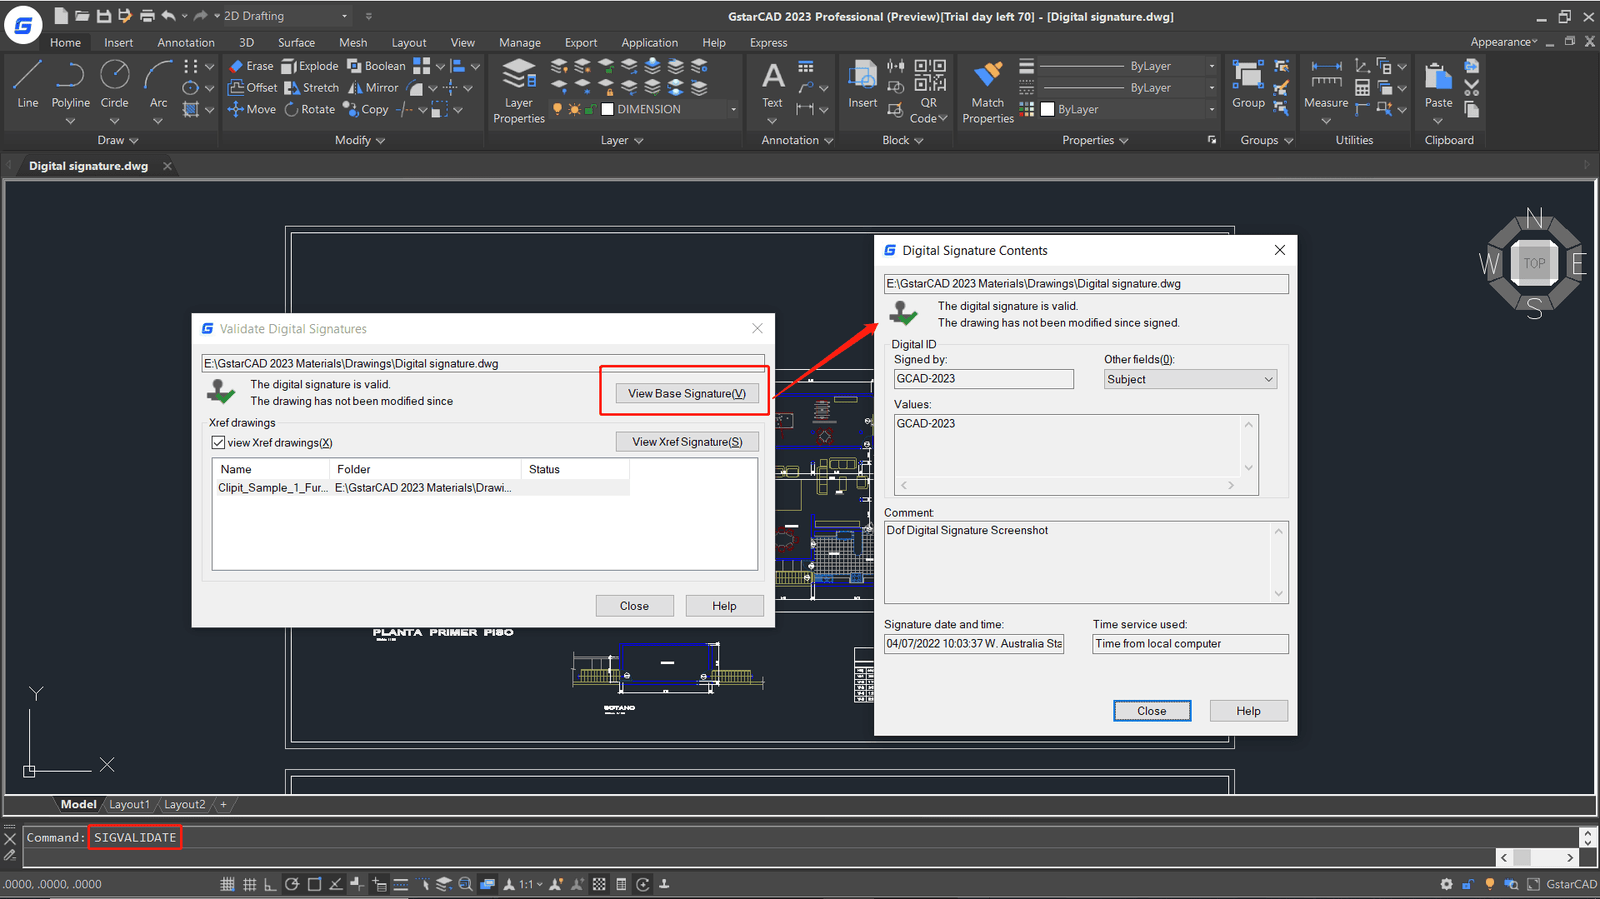This screenshot has height=899, width=1600.
Task: Click the Signed by GCAD-2023 field
Action: 983,379
